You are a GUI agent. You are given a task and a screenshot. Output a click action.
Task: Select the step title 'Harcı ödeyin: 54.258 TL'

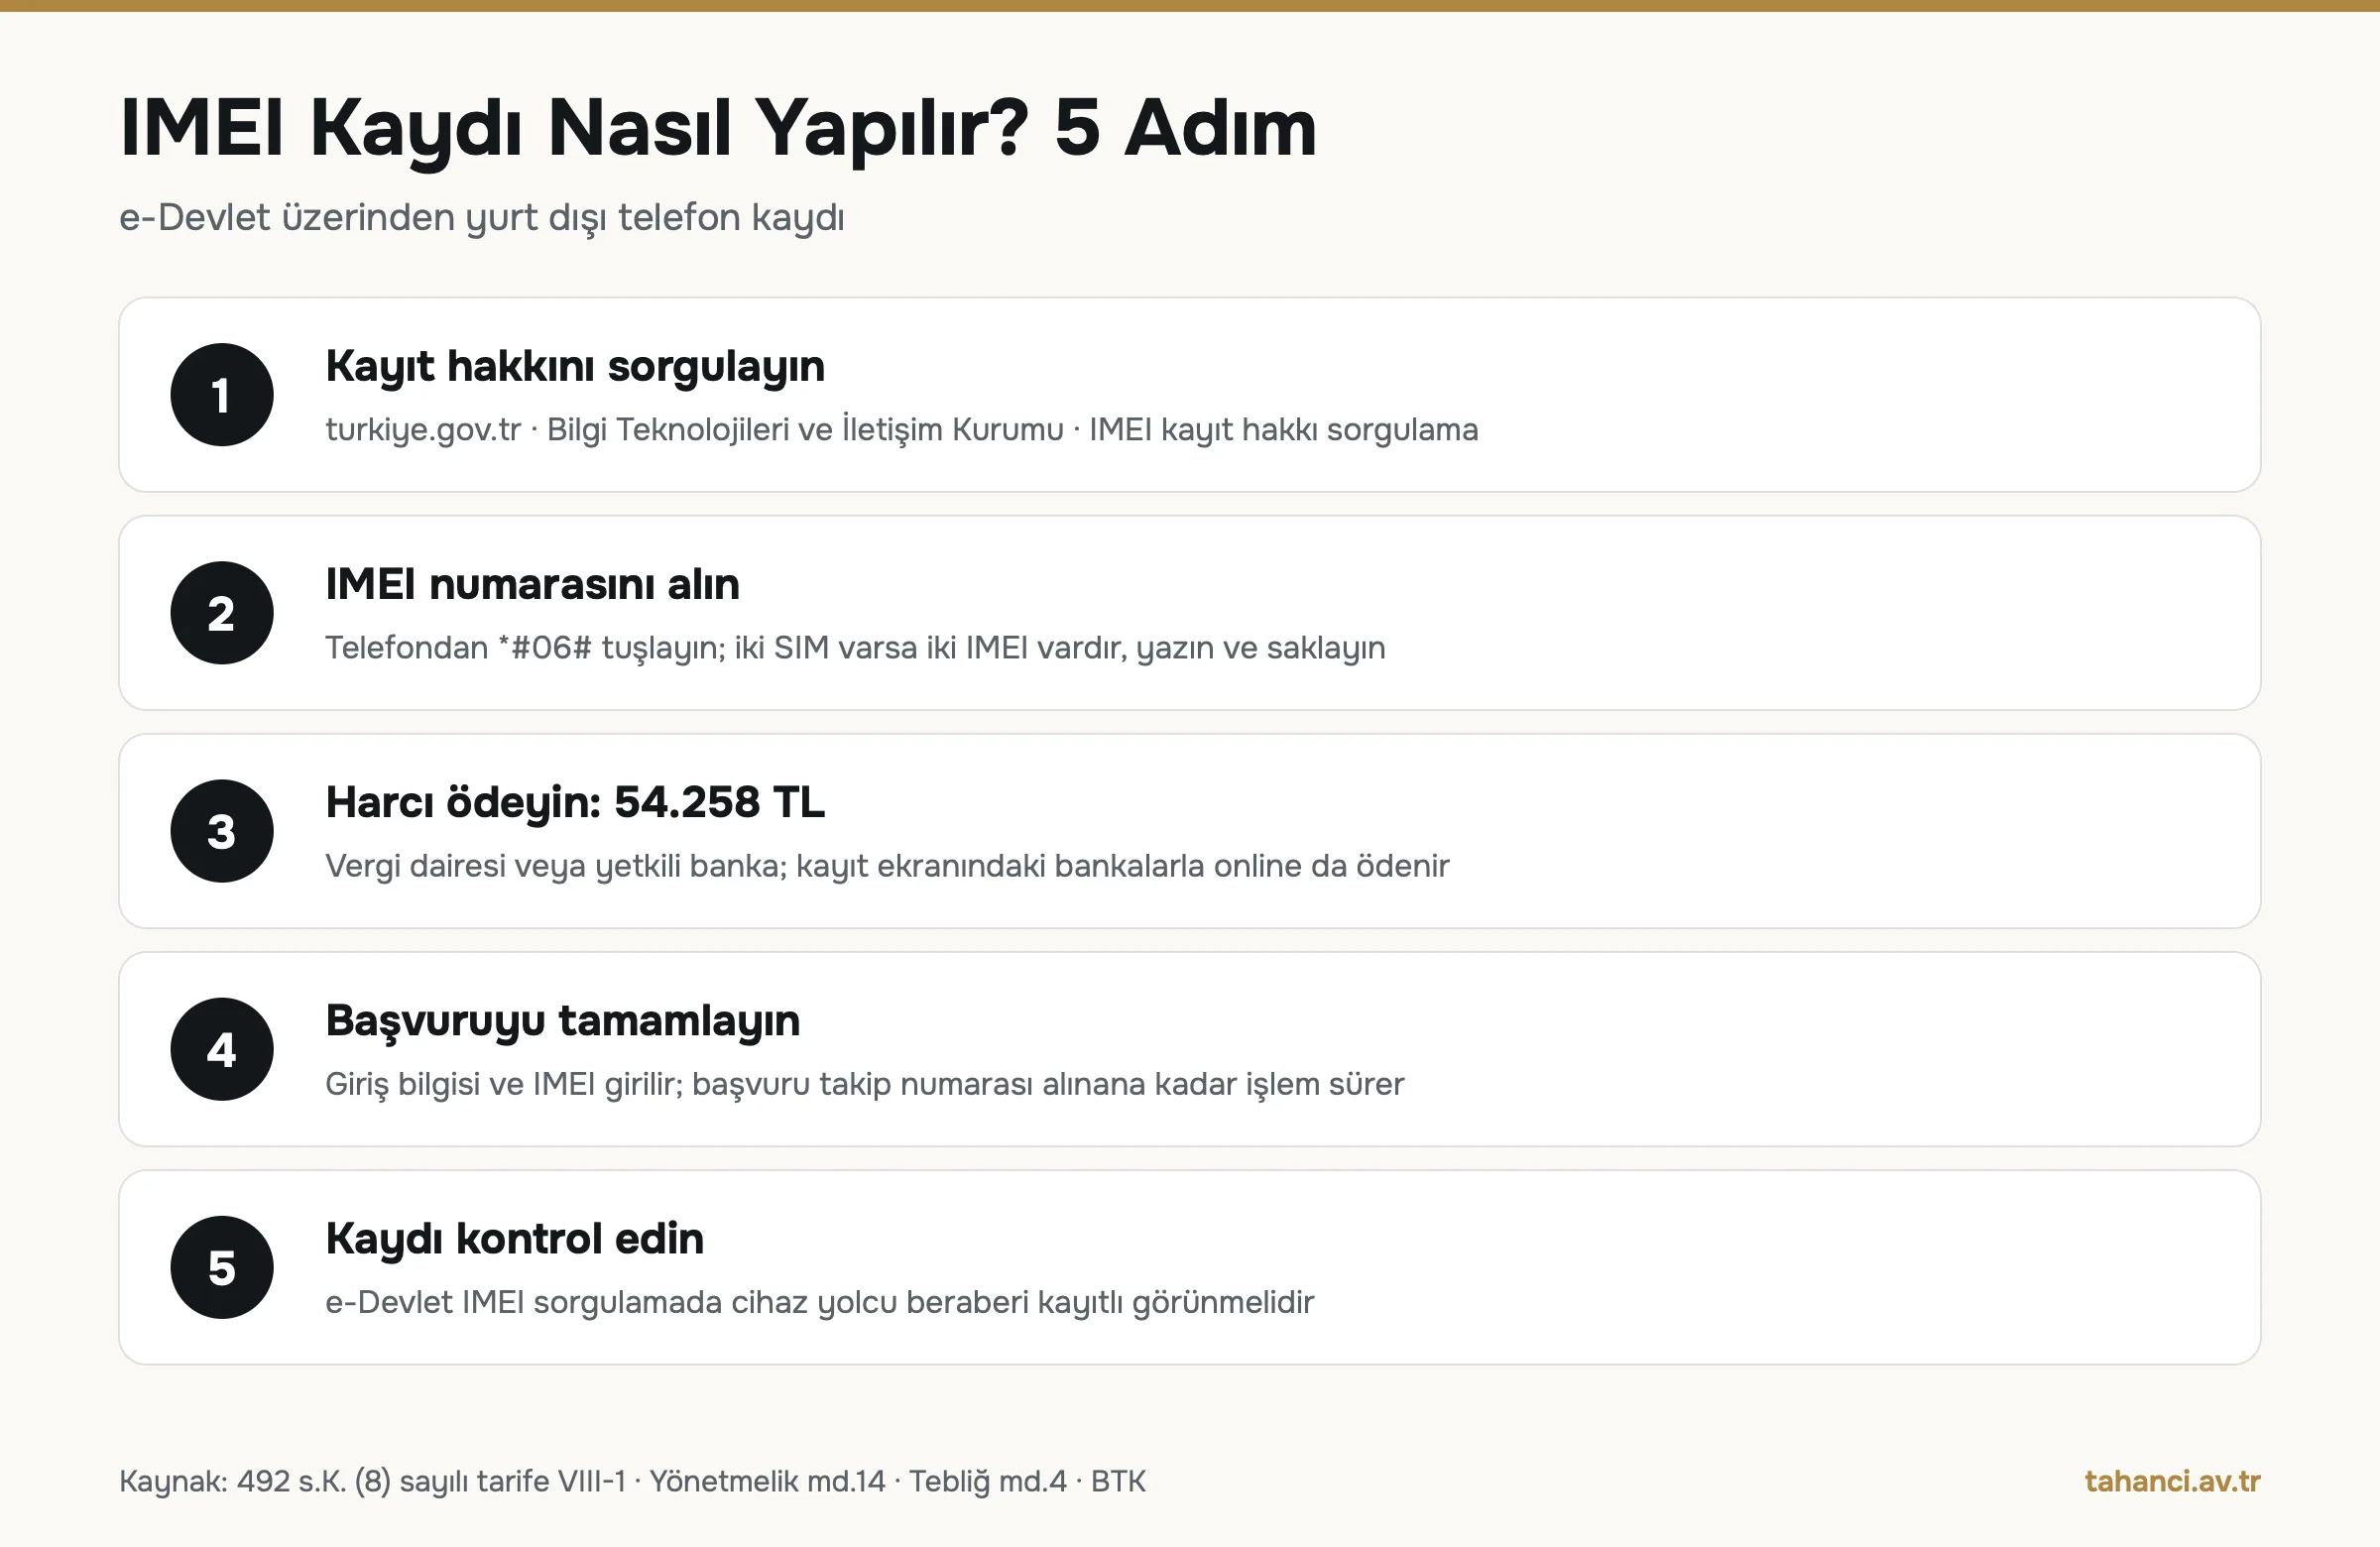pyautogui.click(x=575, y=802)
